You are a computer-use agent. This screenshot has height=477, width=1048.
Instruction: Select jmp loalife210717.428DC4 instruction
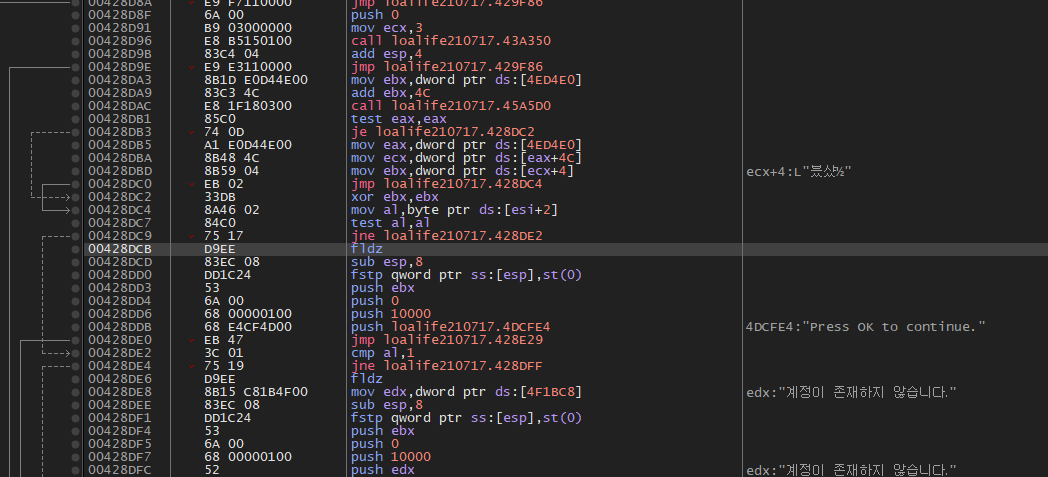click(x=446, y=184)
